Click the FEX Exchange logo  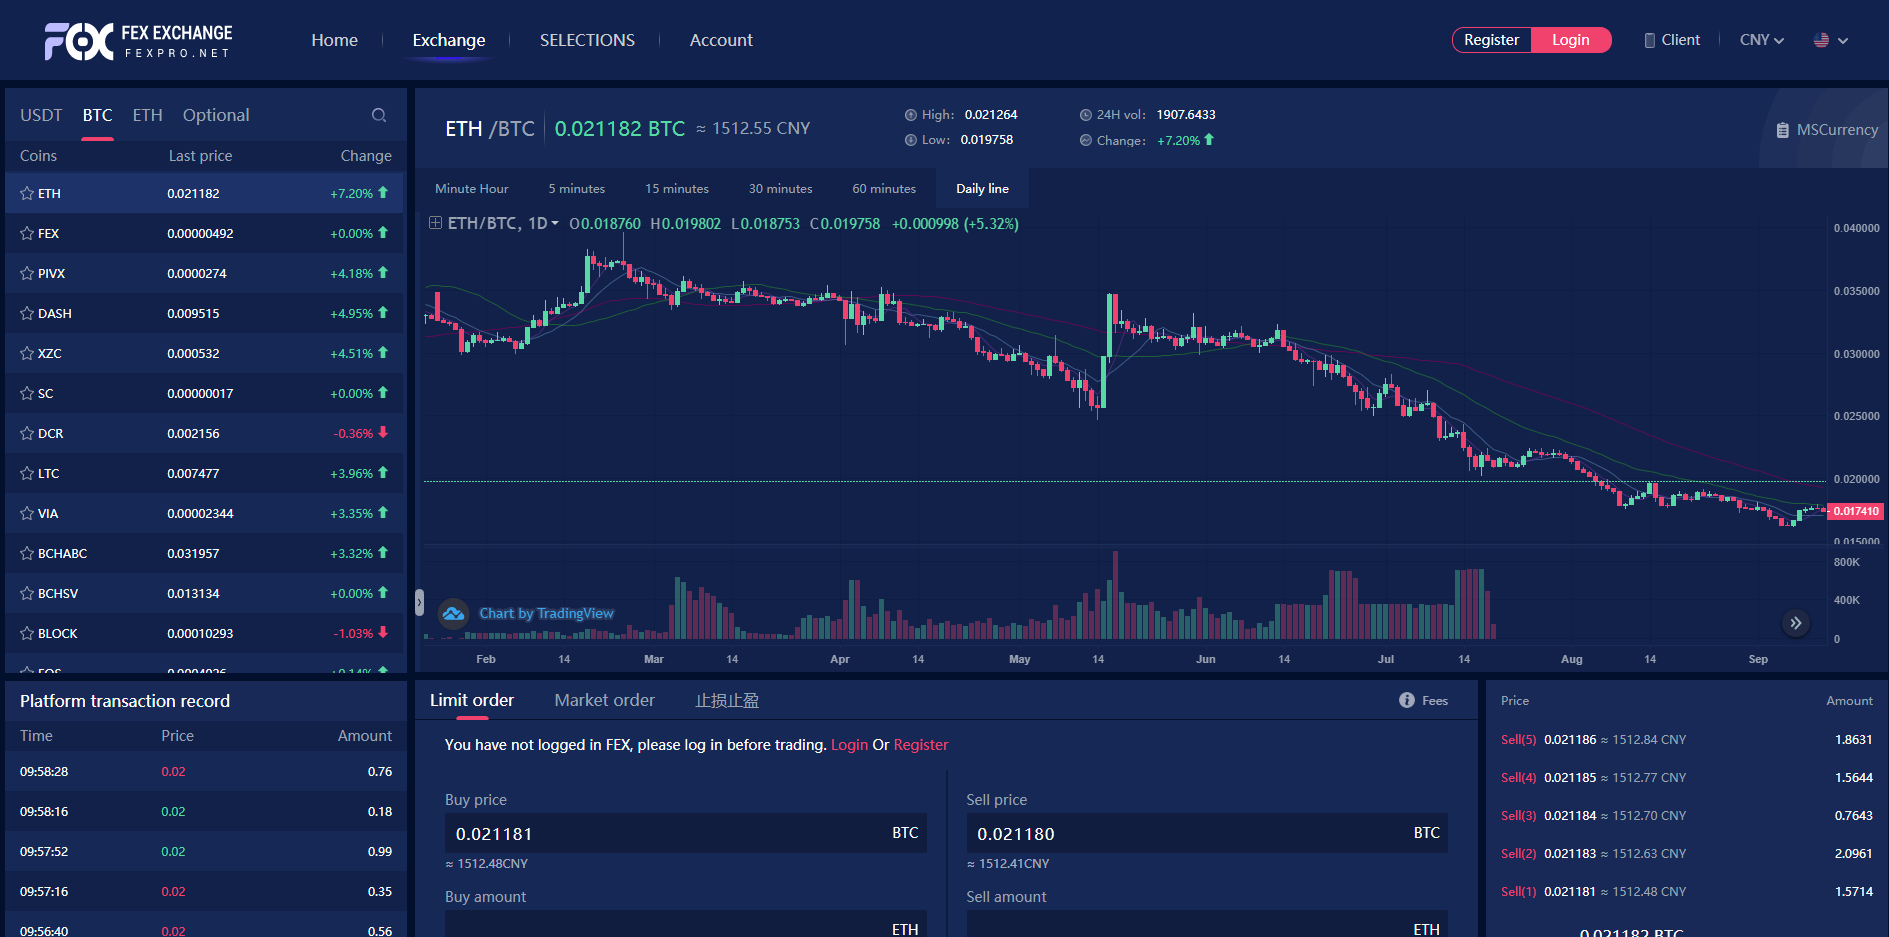138,41
